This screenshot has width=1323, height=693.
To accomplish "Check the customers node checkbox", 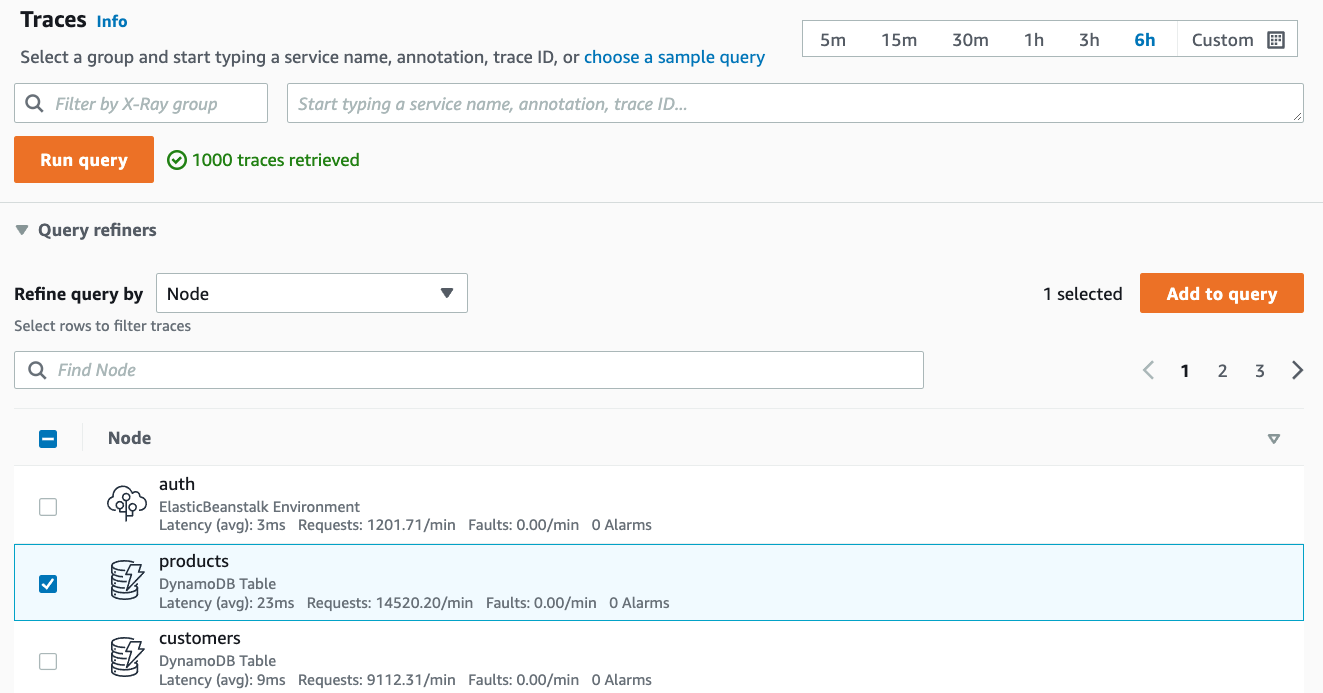I will (48, 661).
